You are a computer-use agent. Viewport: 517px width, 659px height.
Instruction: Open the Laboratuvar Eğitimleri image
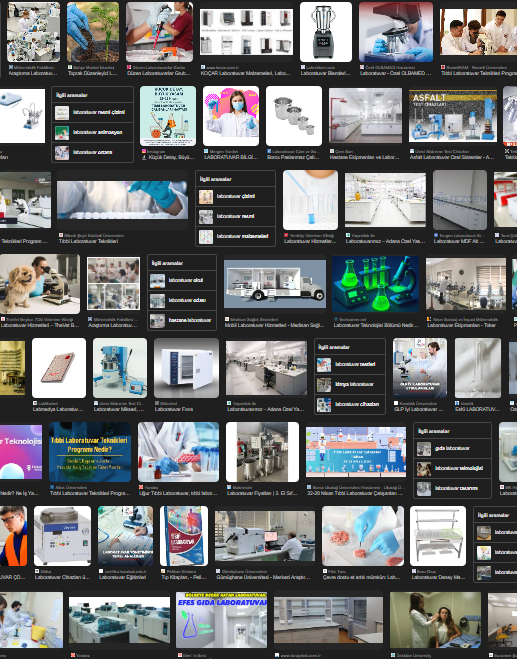125,536
